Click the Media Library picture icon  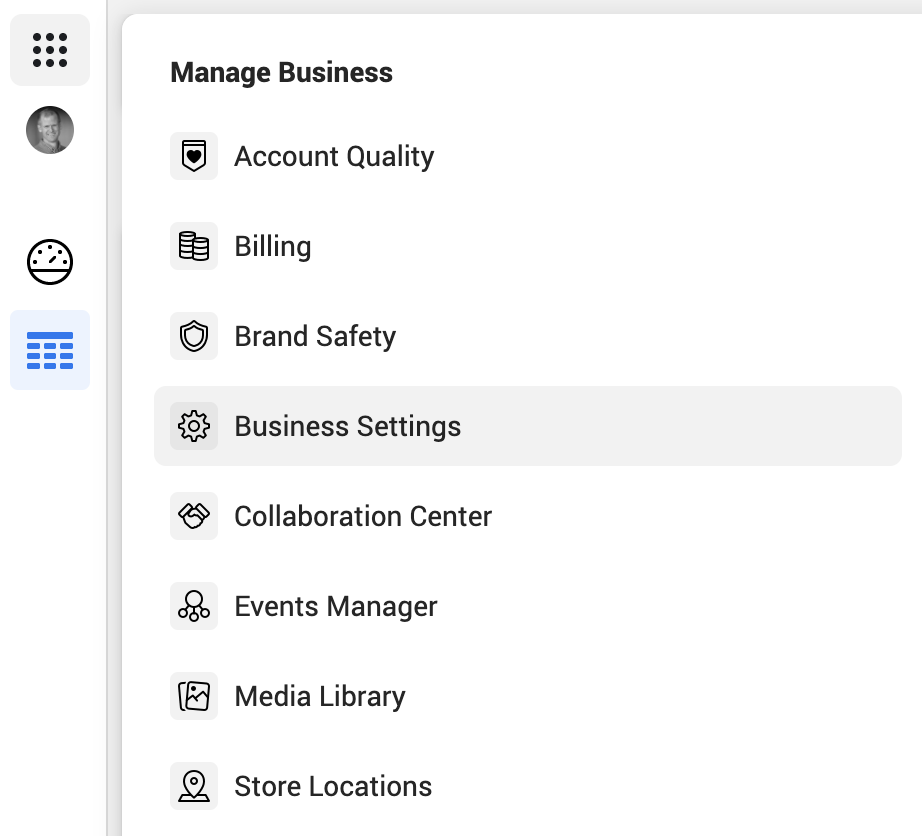[194, 696]
